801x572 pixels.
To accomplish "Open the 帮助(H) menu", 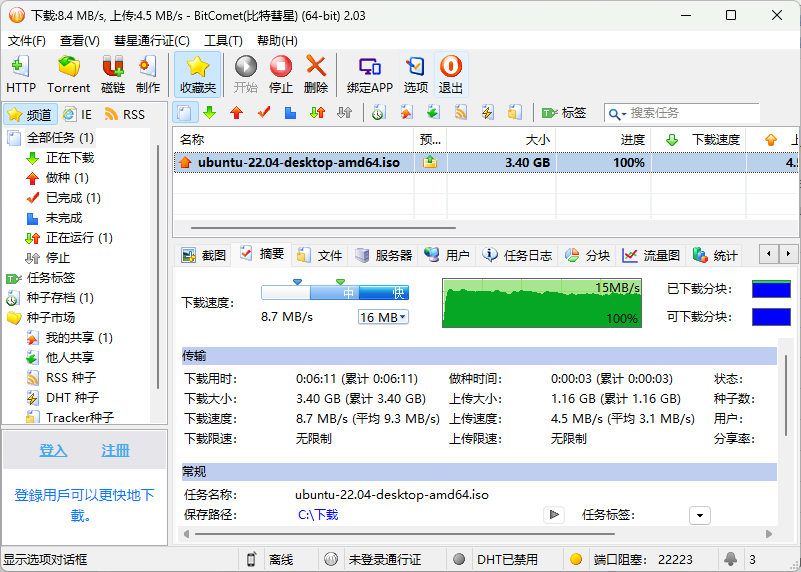I will (277, 41).
